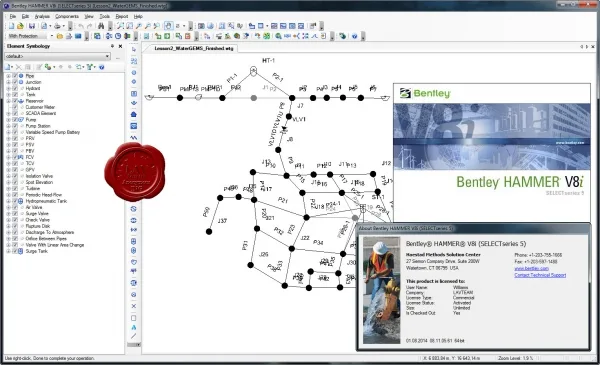Uncheck the Pipe symbology checkbox
This screenshot has height=365, width=600.
(15, 76)
